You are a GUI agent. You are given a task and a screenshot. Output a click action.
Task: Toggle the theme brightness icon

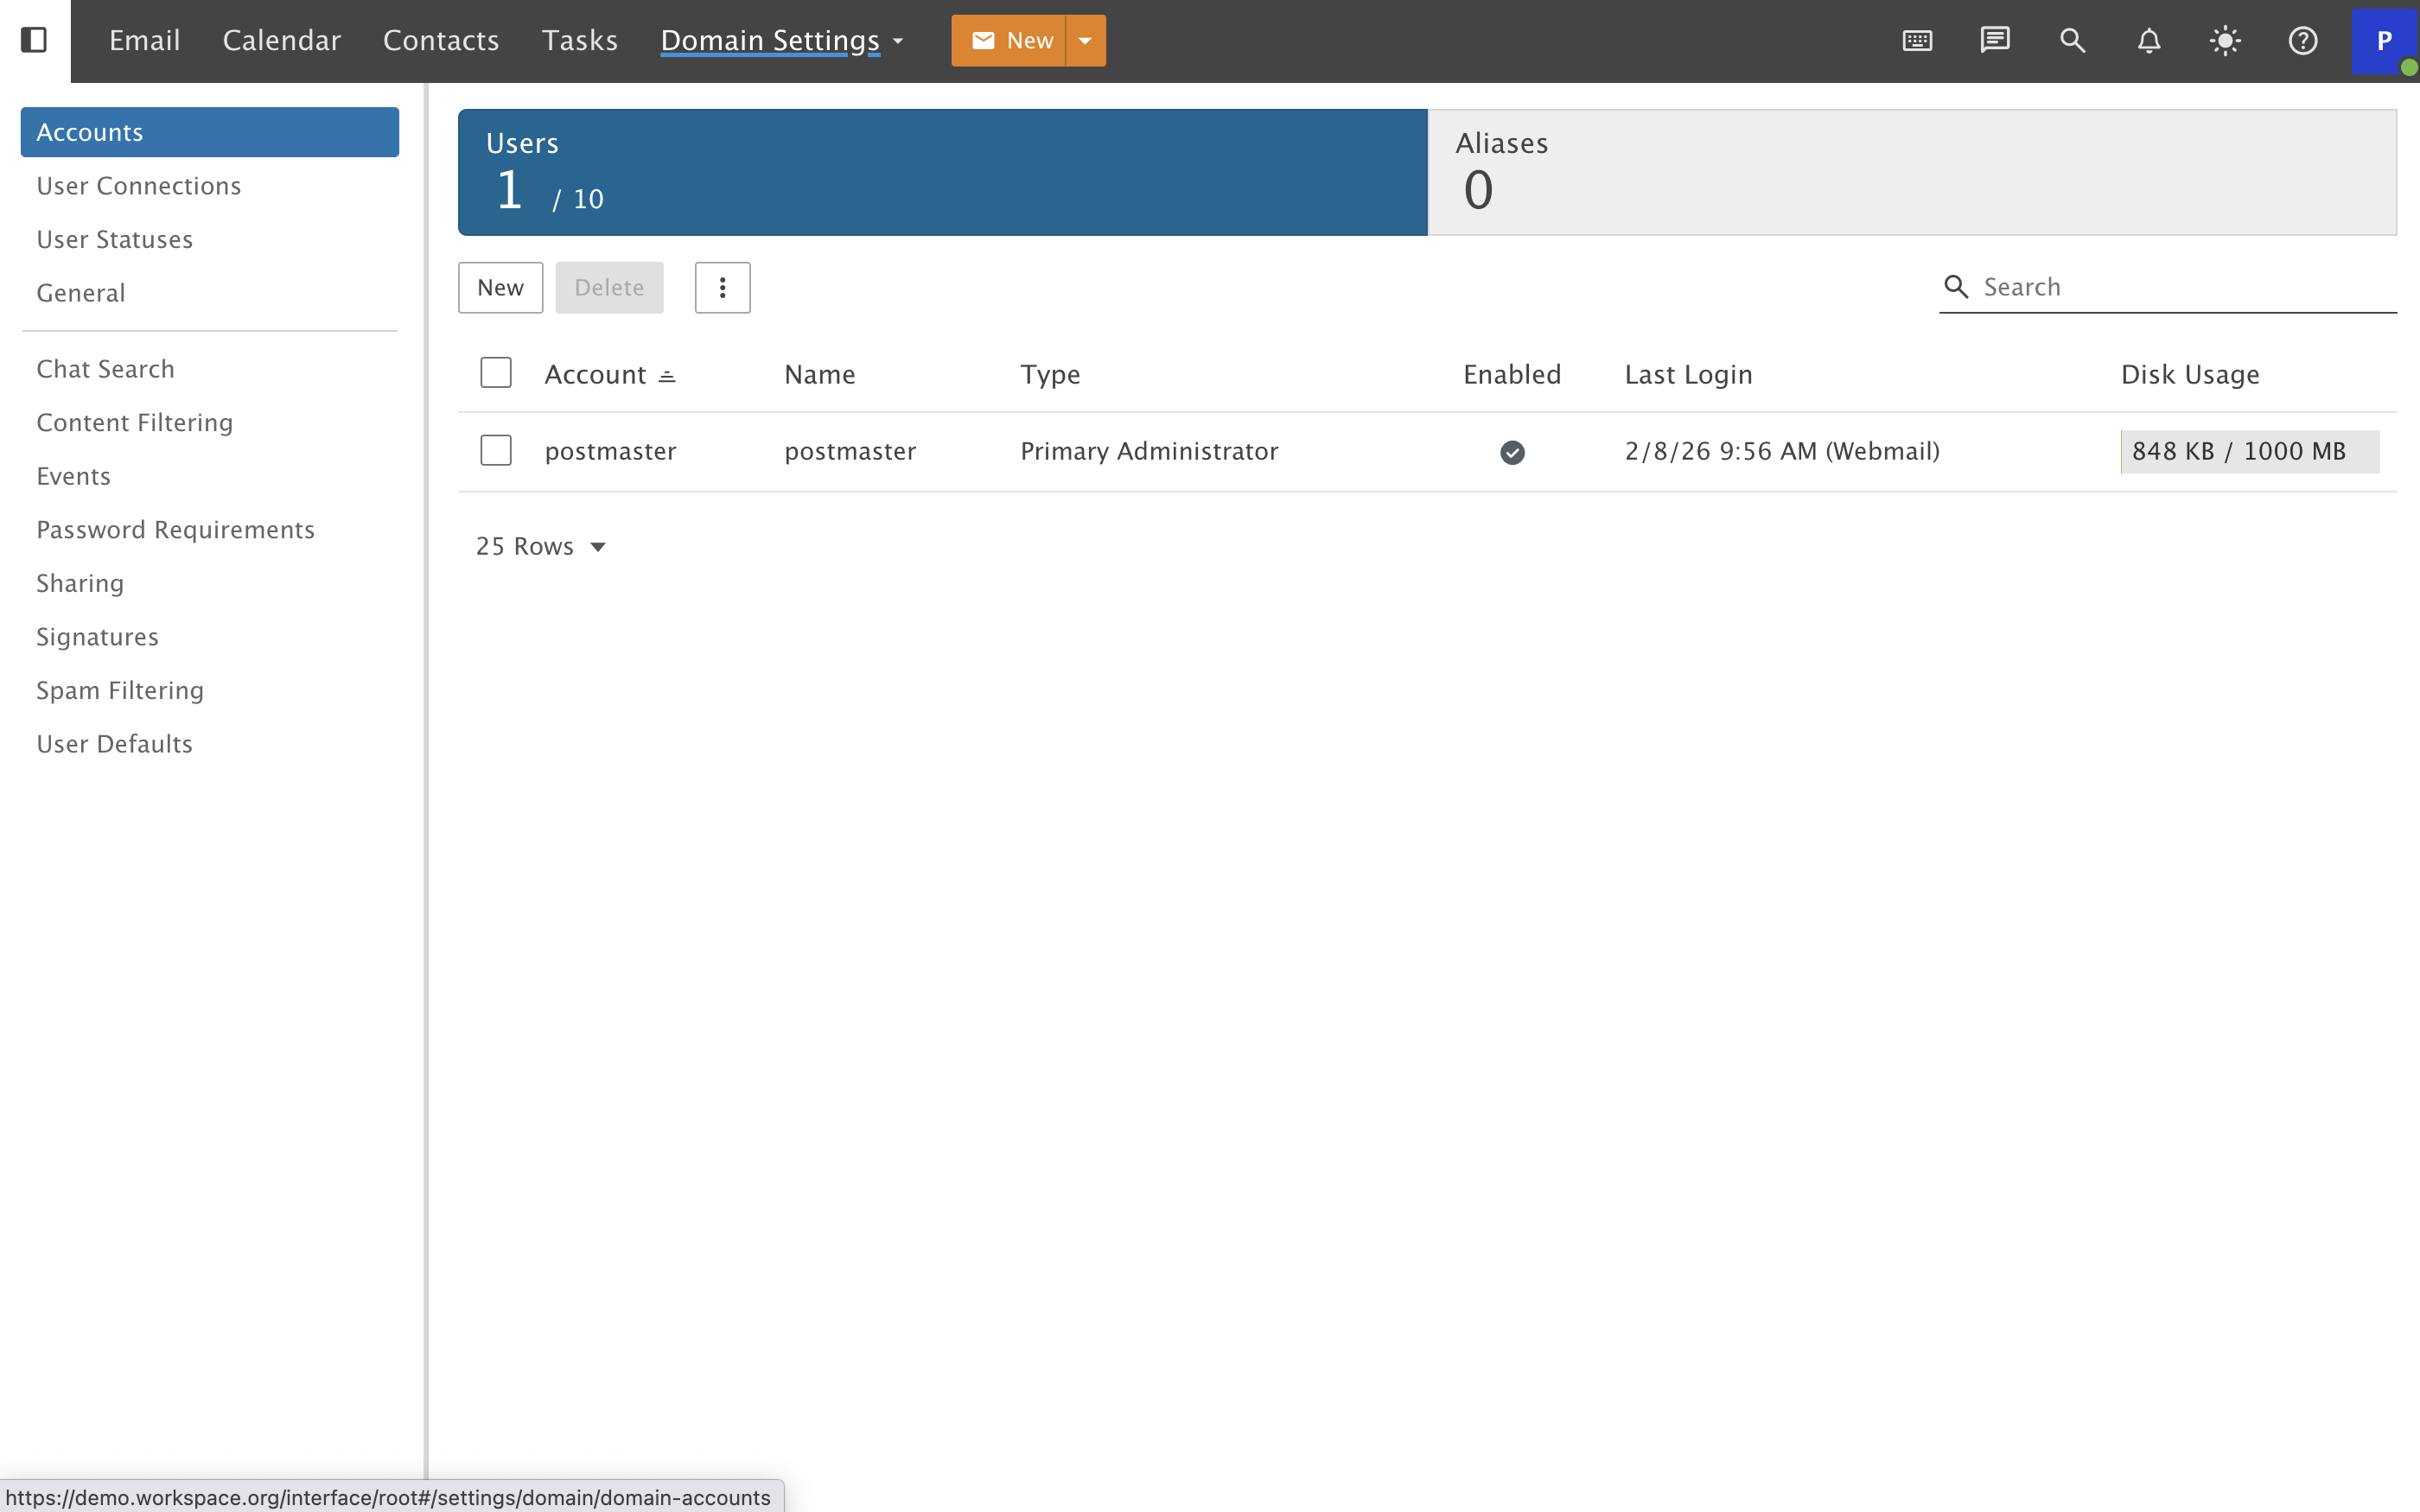click(2225, 40)
